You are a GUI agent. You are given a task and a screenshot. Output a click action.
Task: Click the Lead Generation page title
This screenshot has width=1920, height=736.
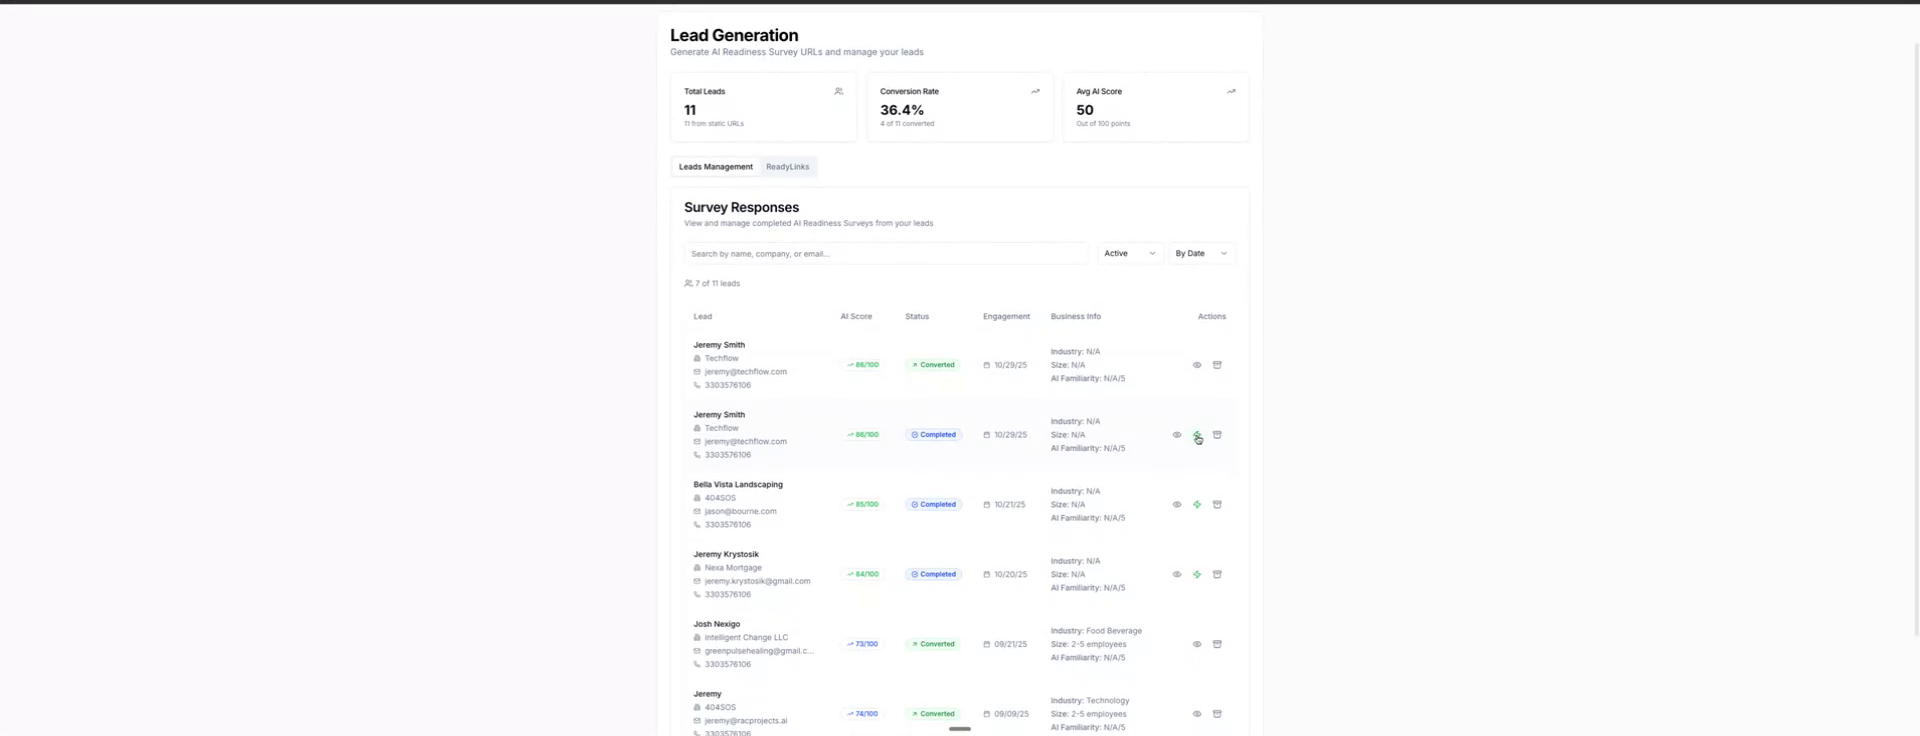734,35
